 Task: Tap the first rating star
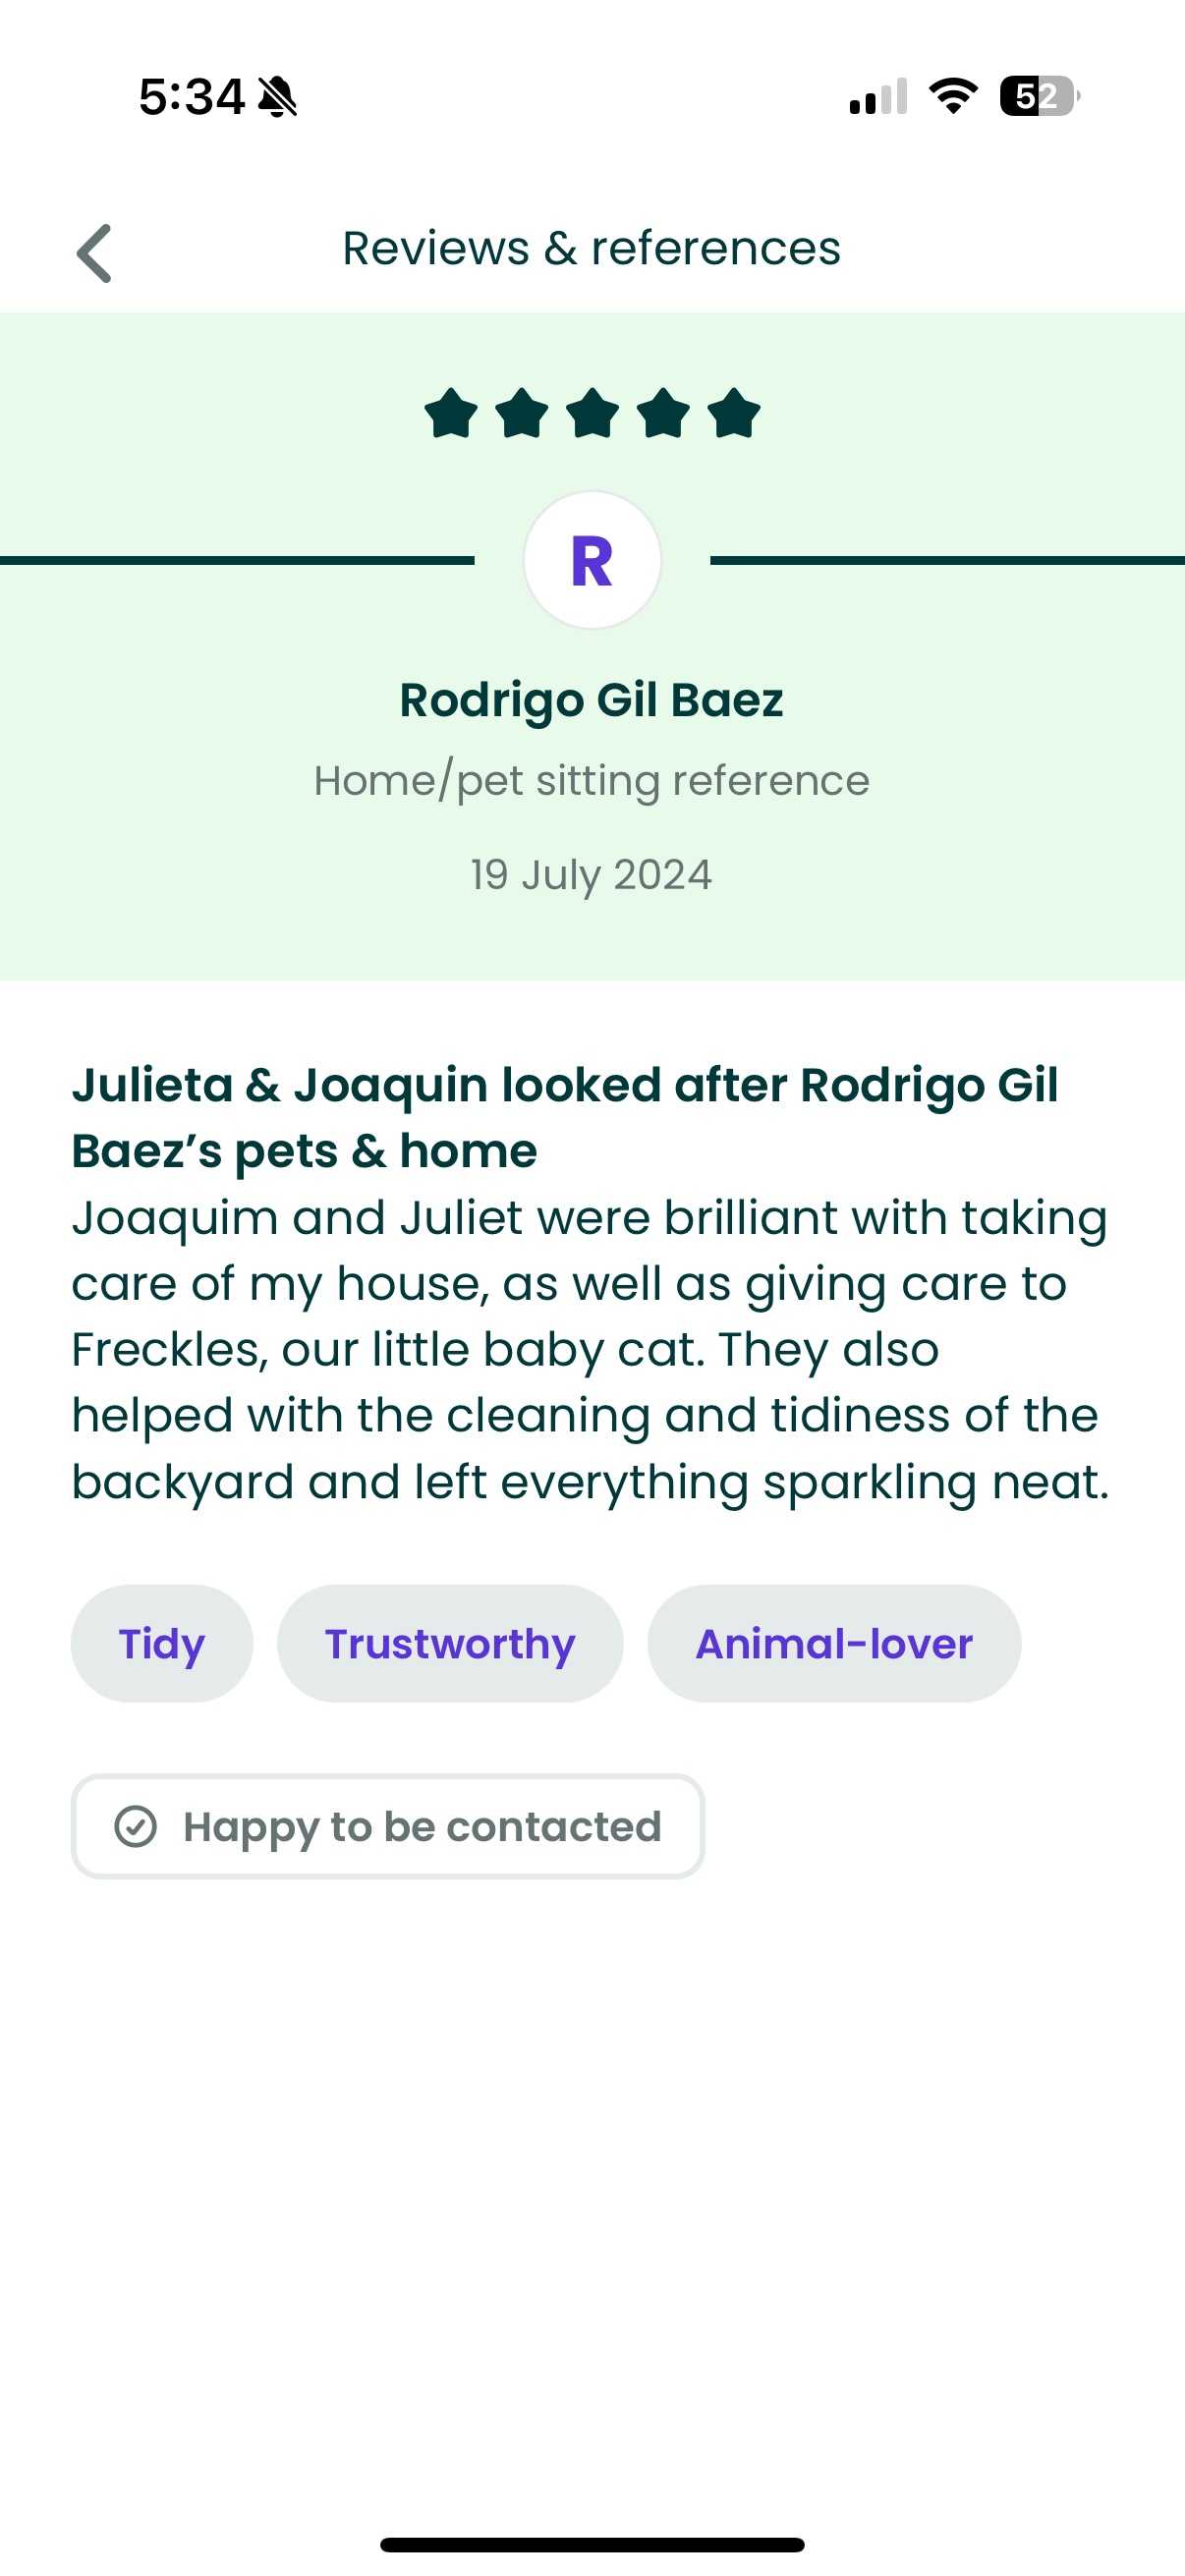click(451, 413)
